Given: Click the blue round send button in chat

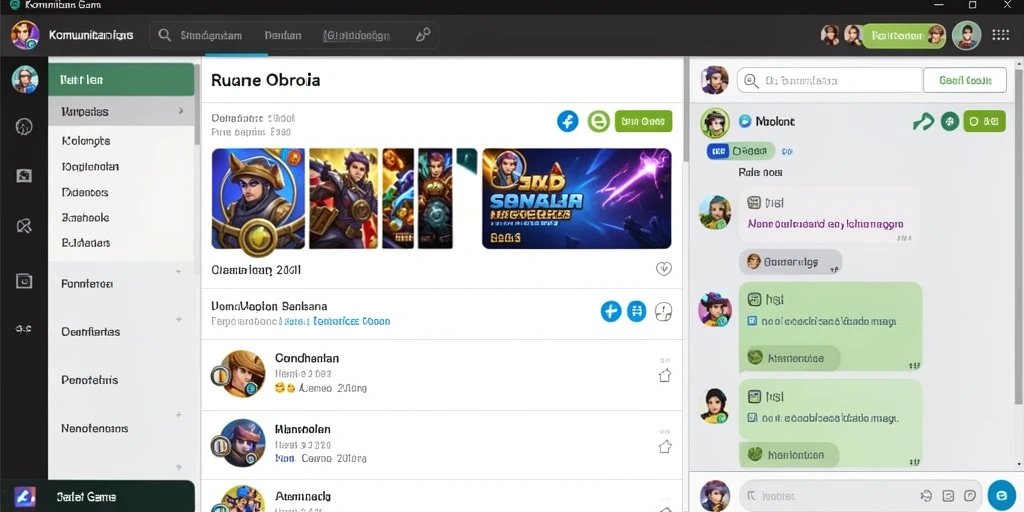Looking at the screenshot, I should pyautogui.click(x=1001, y=495).
